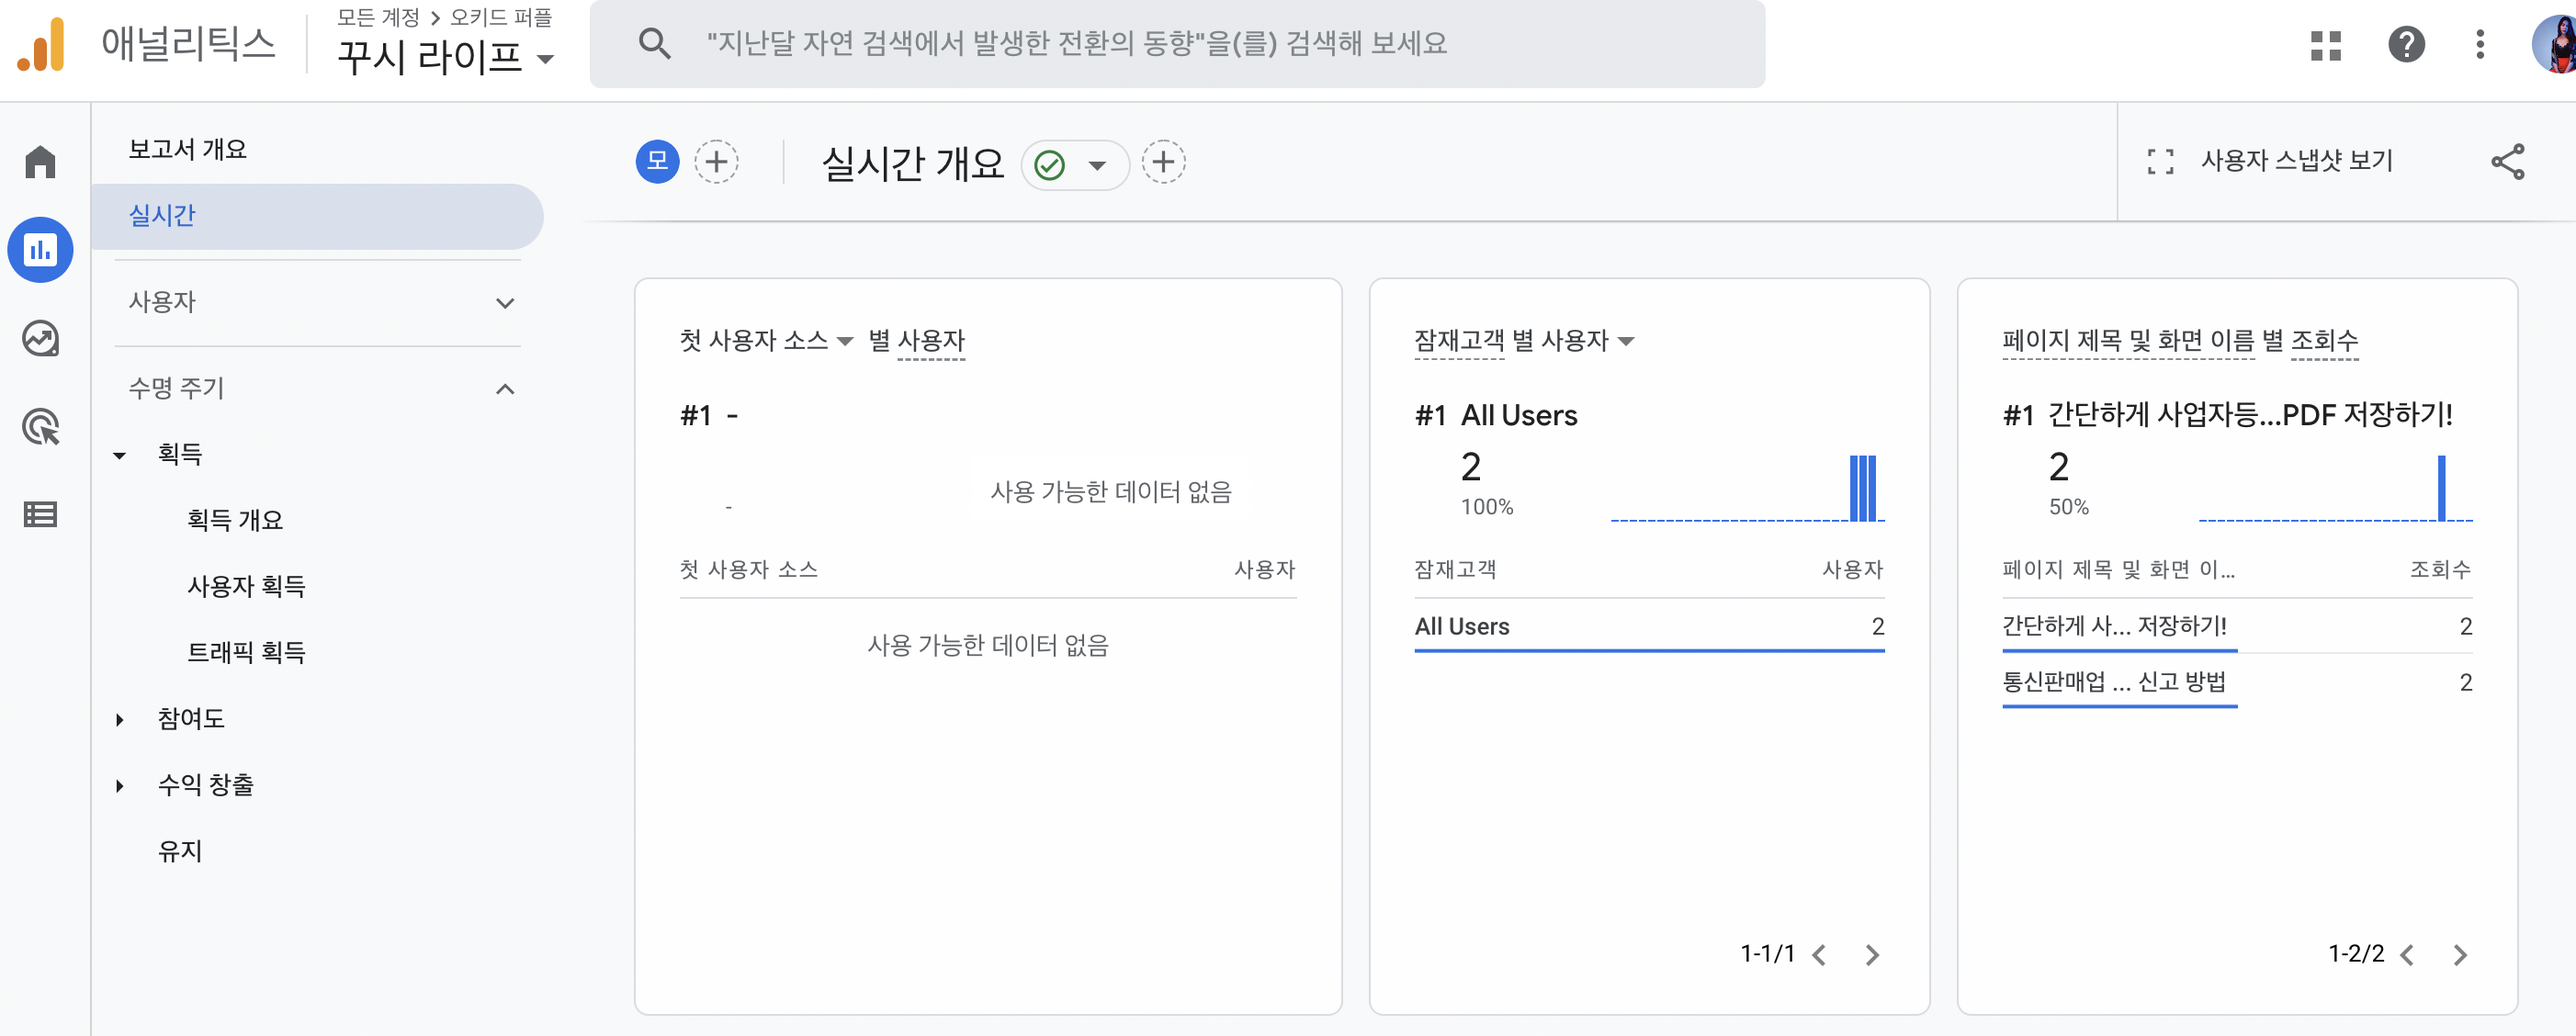2576x1036 pixels.
Task: Click 첫 사용자 소스 column header
Action: click(749, 570)
